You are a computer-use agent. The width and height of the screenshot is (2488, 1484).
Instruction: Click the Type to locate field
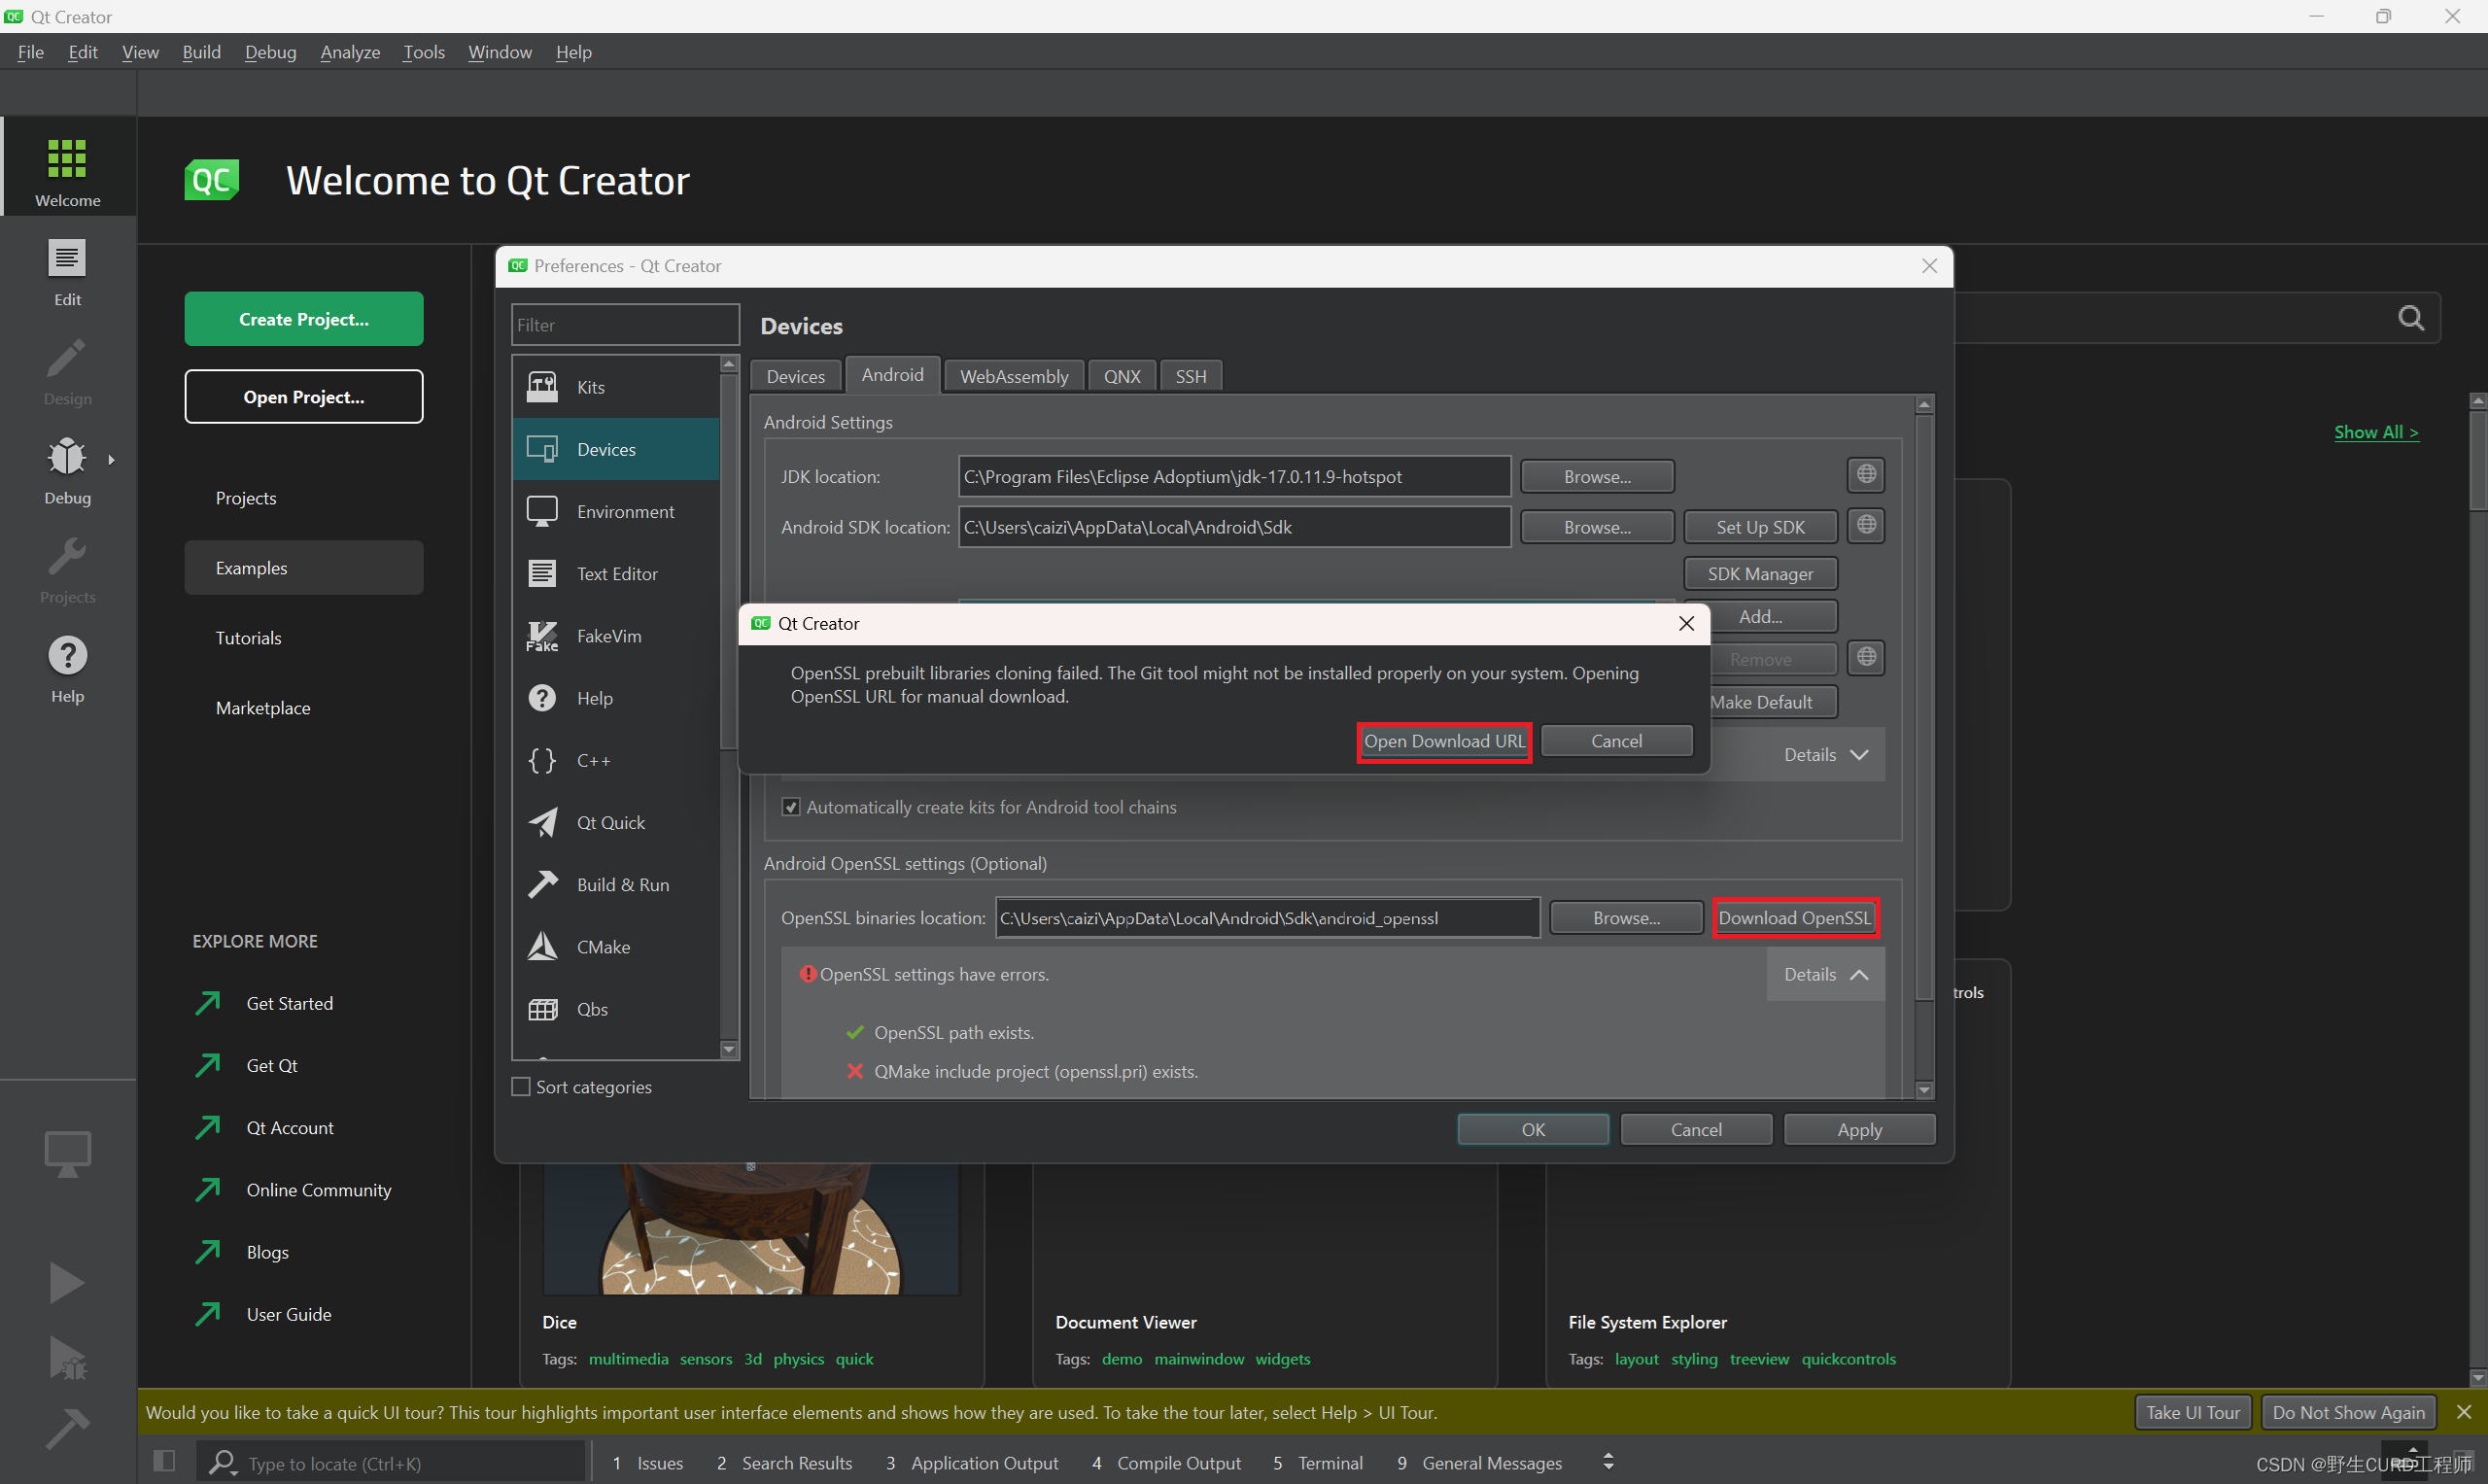391,1463
